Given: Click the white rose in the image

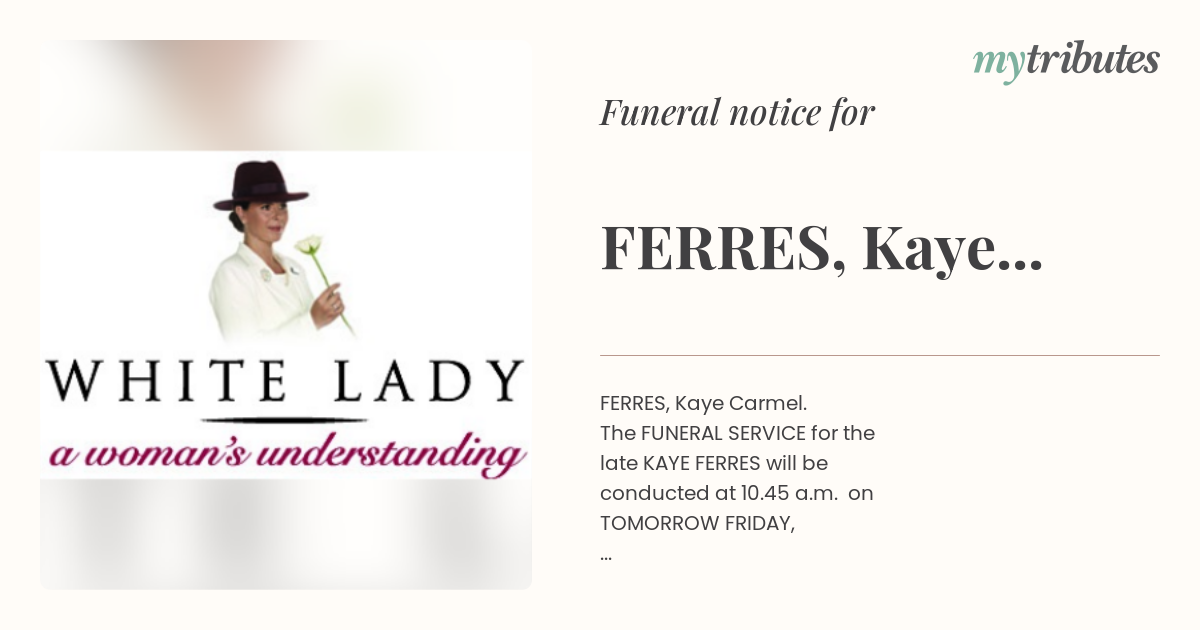Looking at the screenshot, I should point(311,245).
